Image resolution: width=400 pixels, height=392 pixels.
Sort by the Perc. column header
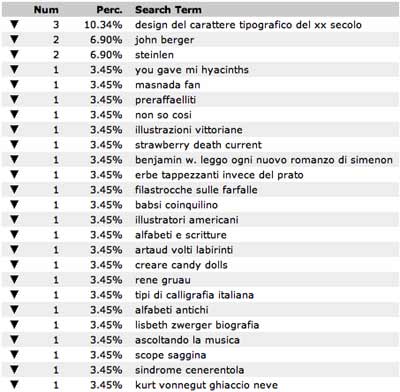coord(109,10)
